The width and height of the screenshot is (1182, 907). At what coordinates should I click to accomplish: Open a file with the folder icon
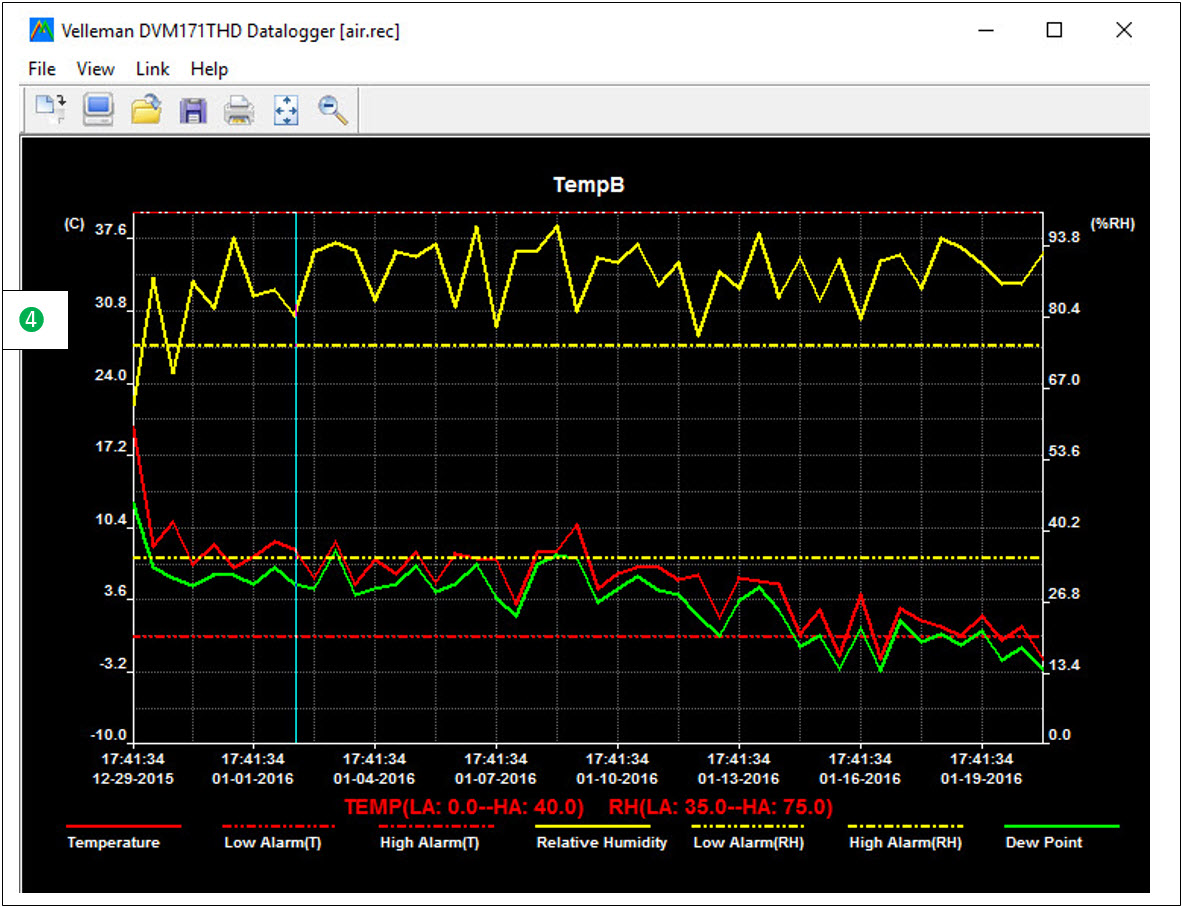click(146, 109)
